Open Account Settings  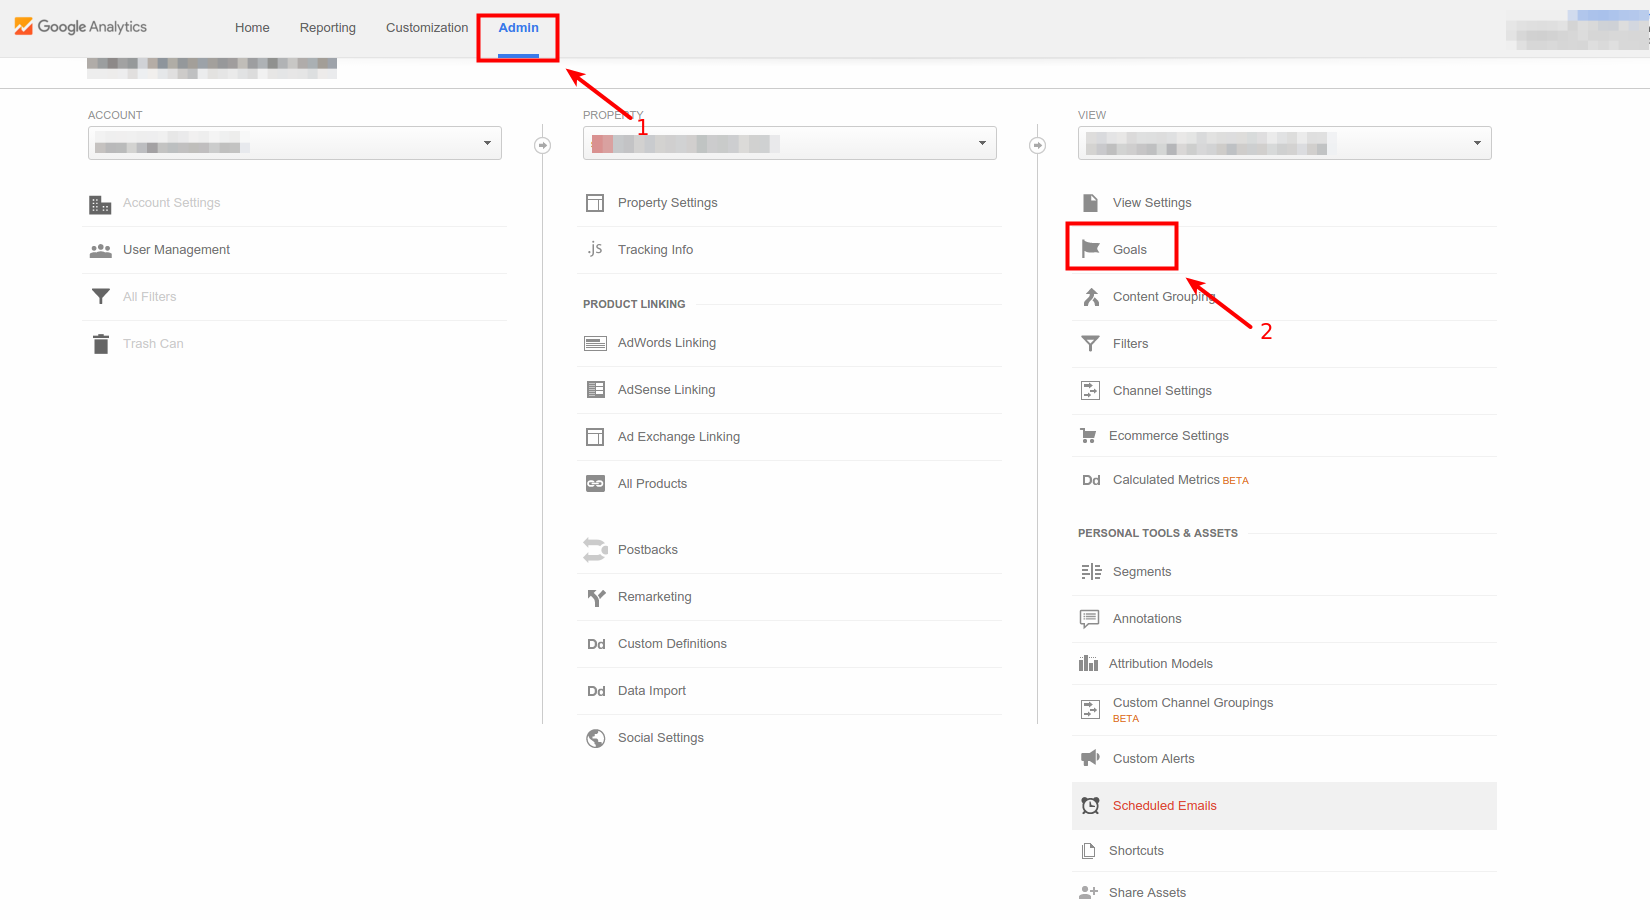pyautogui.click(x=172, y=203)
